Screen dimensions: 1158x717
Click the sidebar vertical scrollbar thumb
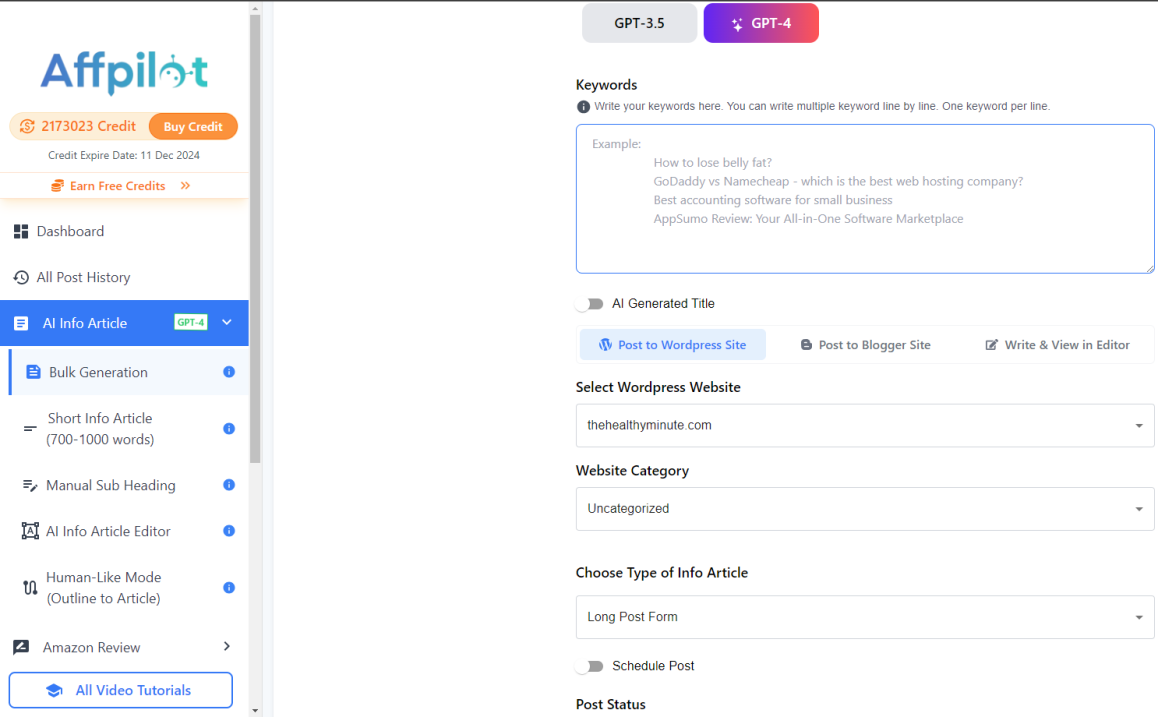[256, 239]
